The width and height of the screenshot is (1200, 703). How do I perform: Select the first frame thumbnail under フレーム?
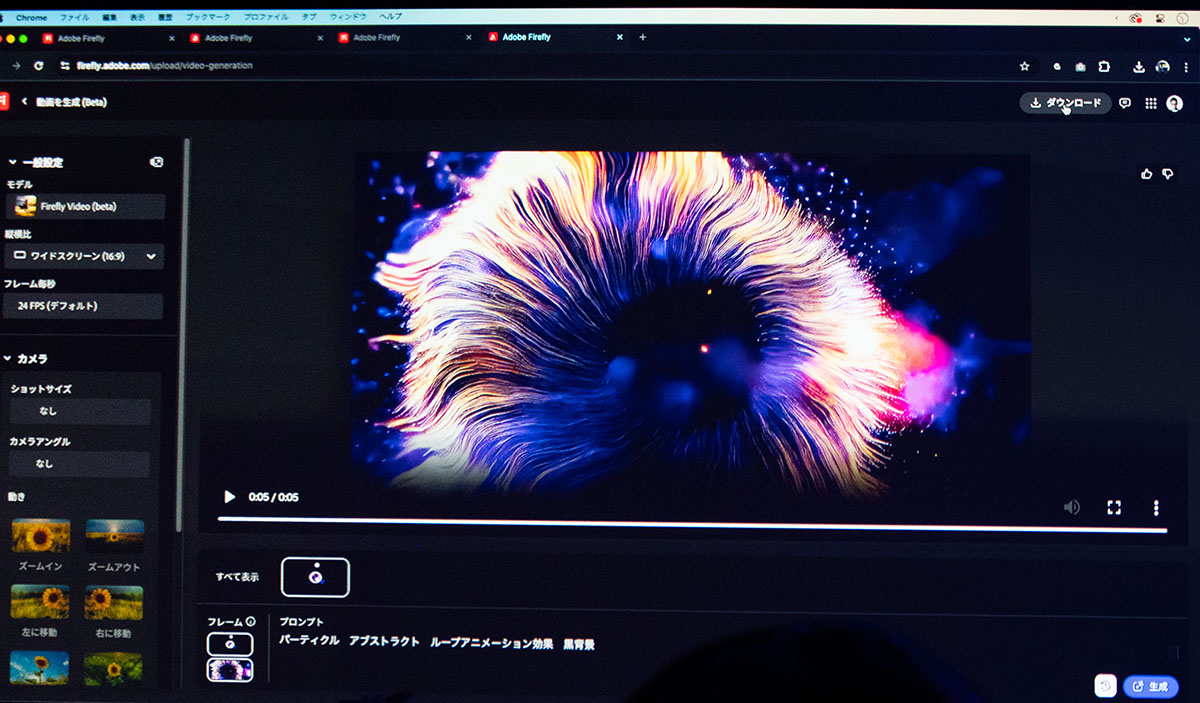(230, 645)
